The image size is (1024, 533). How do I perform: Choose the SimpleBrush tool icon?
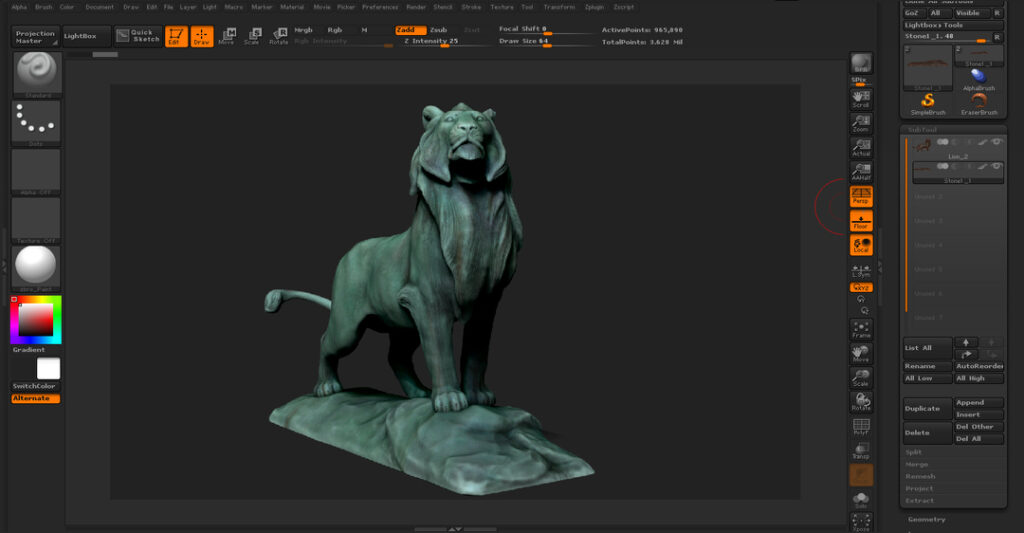pos(928,102)
